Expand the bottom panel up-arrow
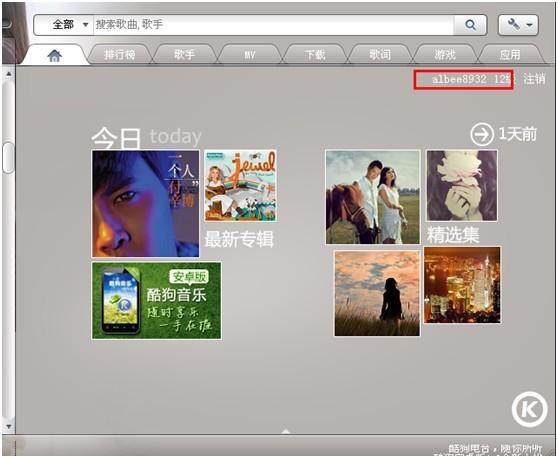Screen dimensions: 558x458 [x=285, y=431]
